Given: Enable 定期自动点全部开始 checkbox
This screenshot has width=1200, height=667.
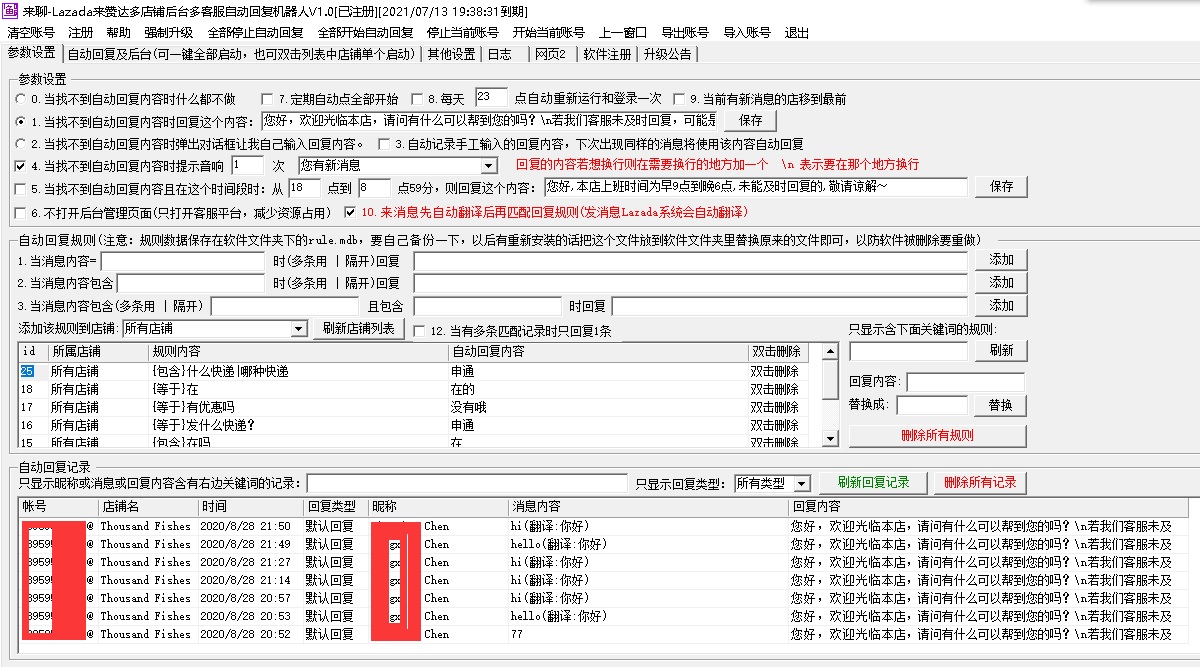Looking at the screenshot, I should click(266, 99).
